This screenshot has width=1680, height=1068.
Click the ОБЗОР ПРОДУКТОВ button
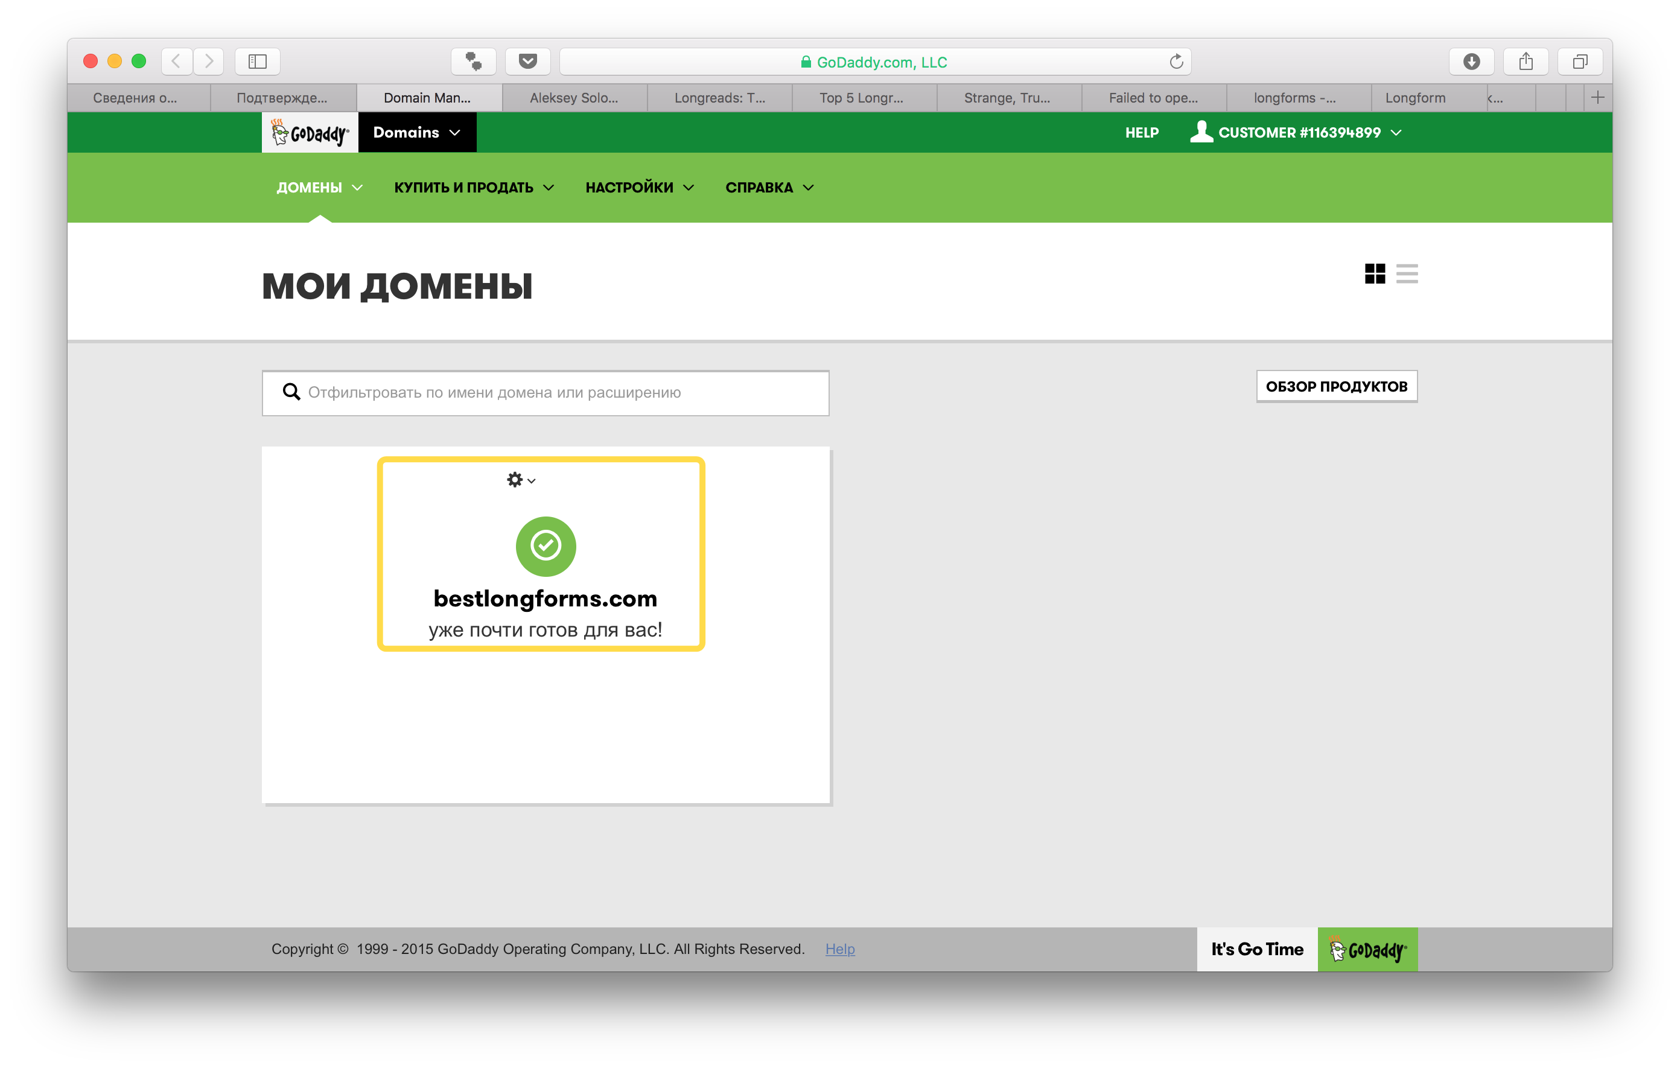tap(1336, 386)
